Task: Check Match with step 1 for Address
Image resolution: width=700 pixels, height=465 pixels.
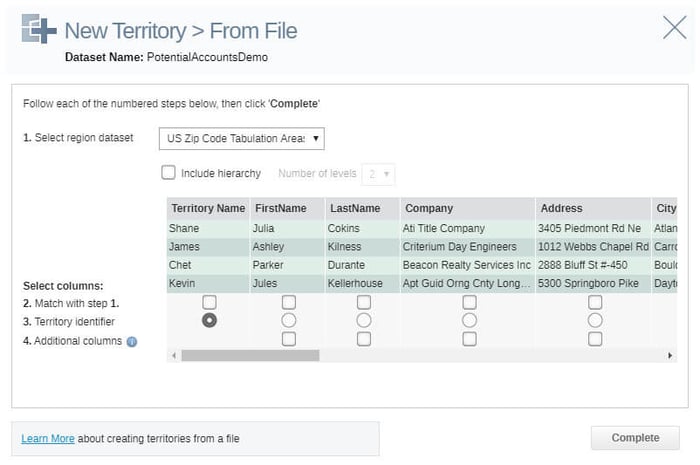Action: (595, 302)
